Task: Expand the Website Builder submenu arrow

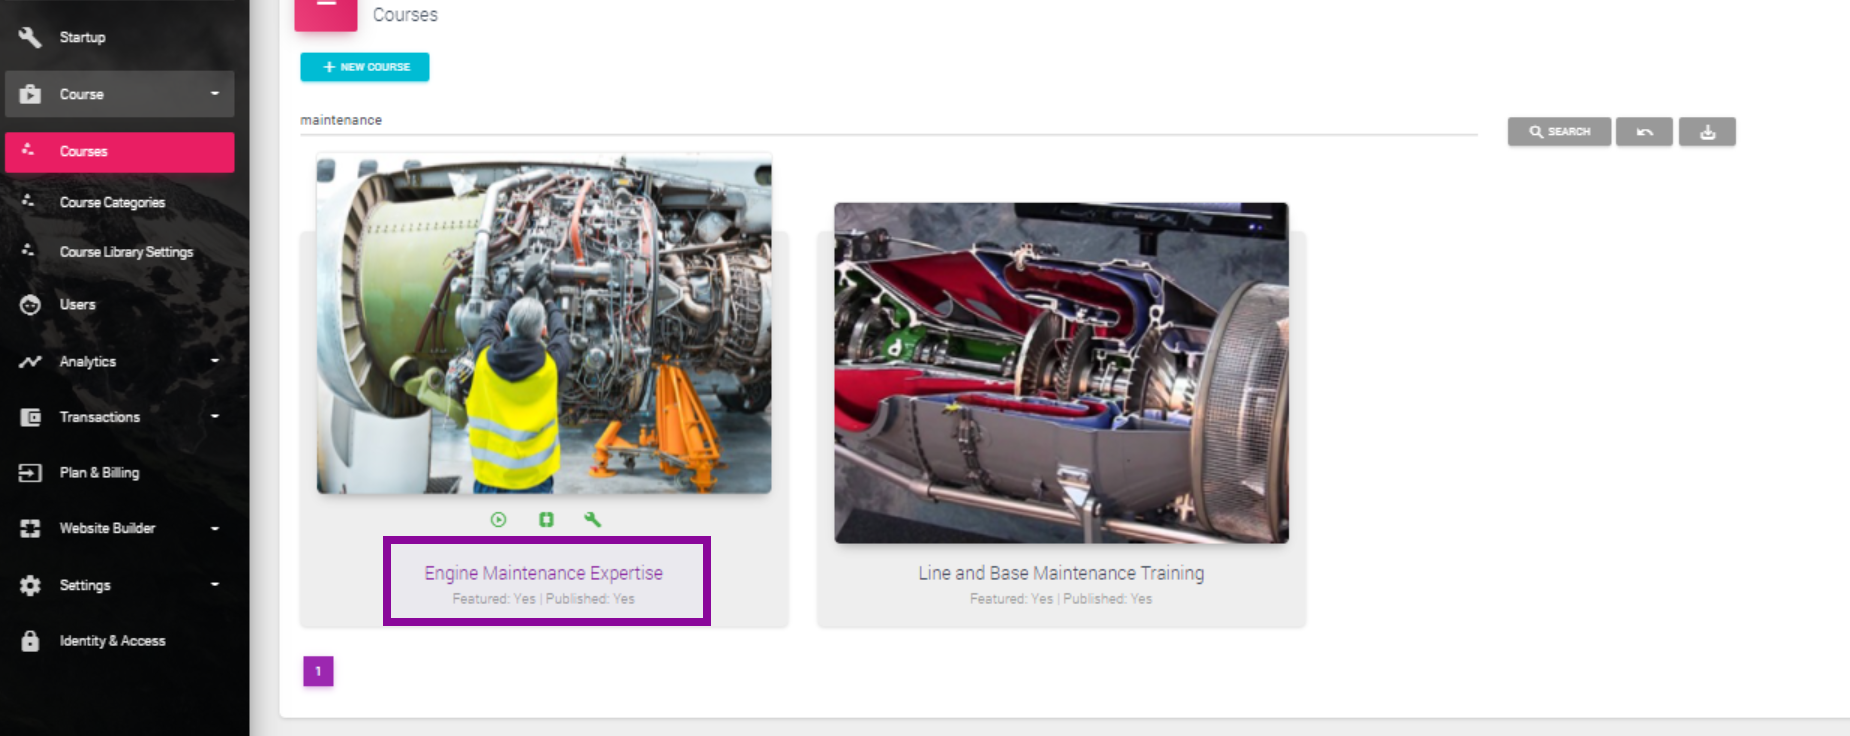Action: (215, 528)
